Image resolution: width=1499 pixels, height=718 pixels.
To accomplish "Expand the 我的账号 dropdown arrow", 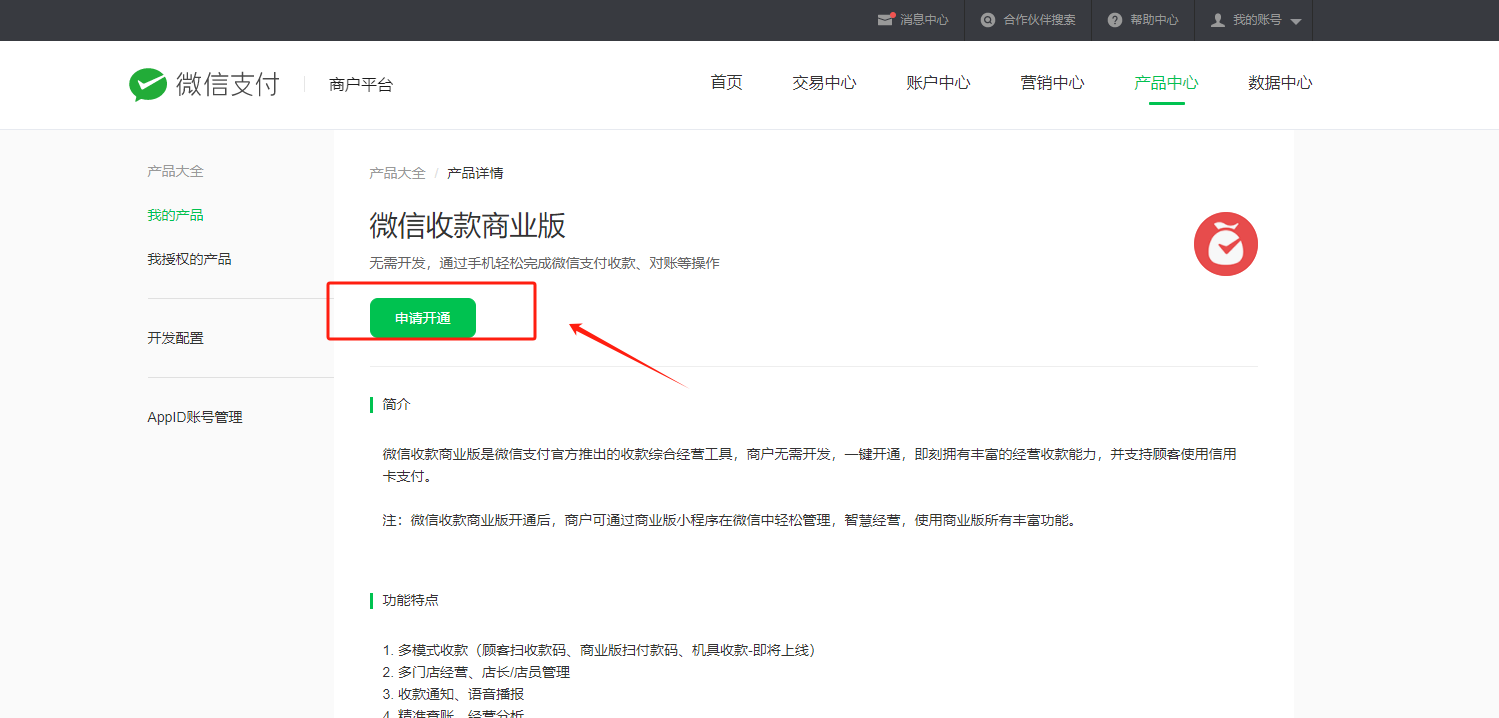I will 1295,22.
